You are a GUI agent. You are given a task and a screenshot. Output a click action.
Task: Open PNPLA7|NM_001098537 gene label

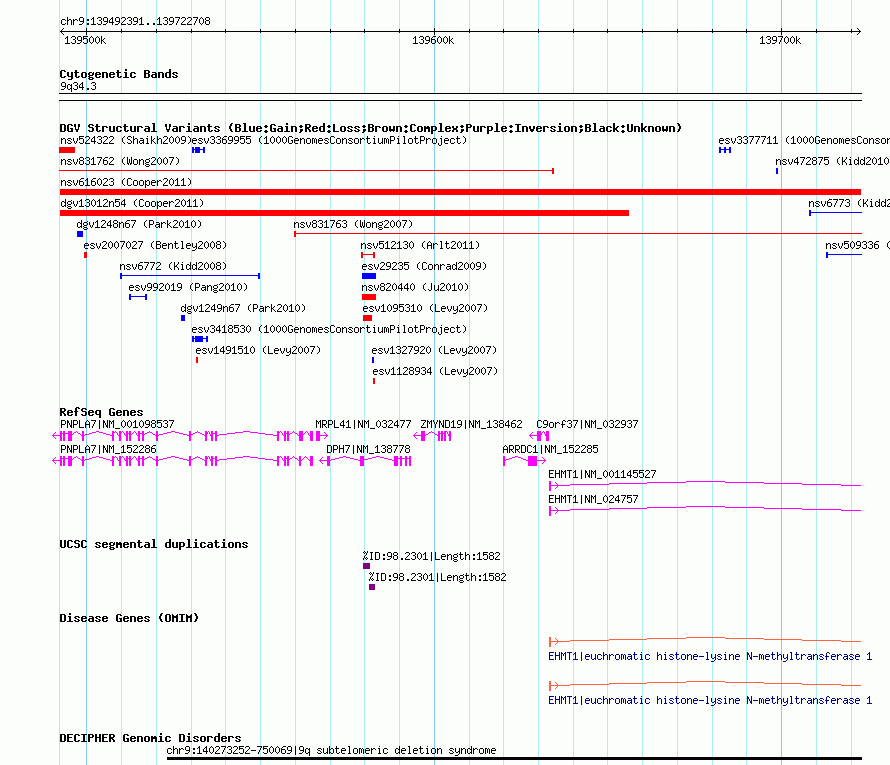117,424
